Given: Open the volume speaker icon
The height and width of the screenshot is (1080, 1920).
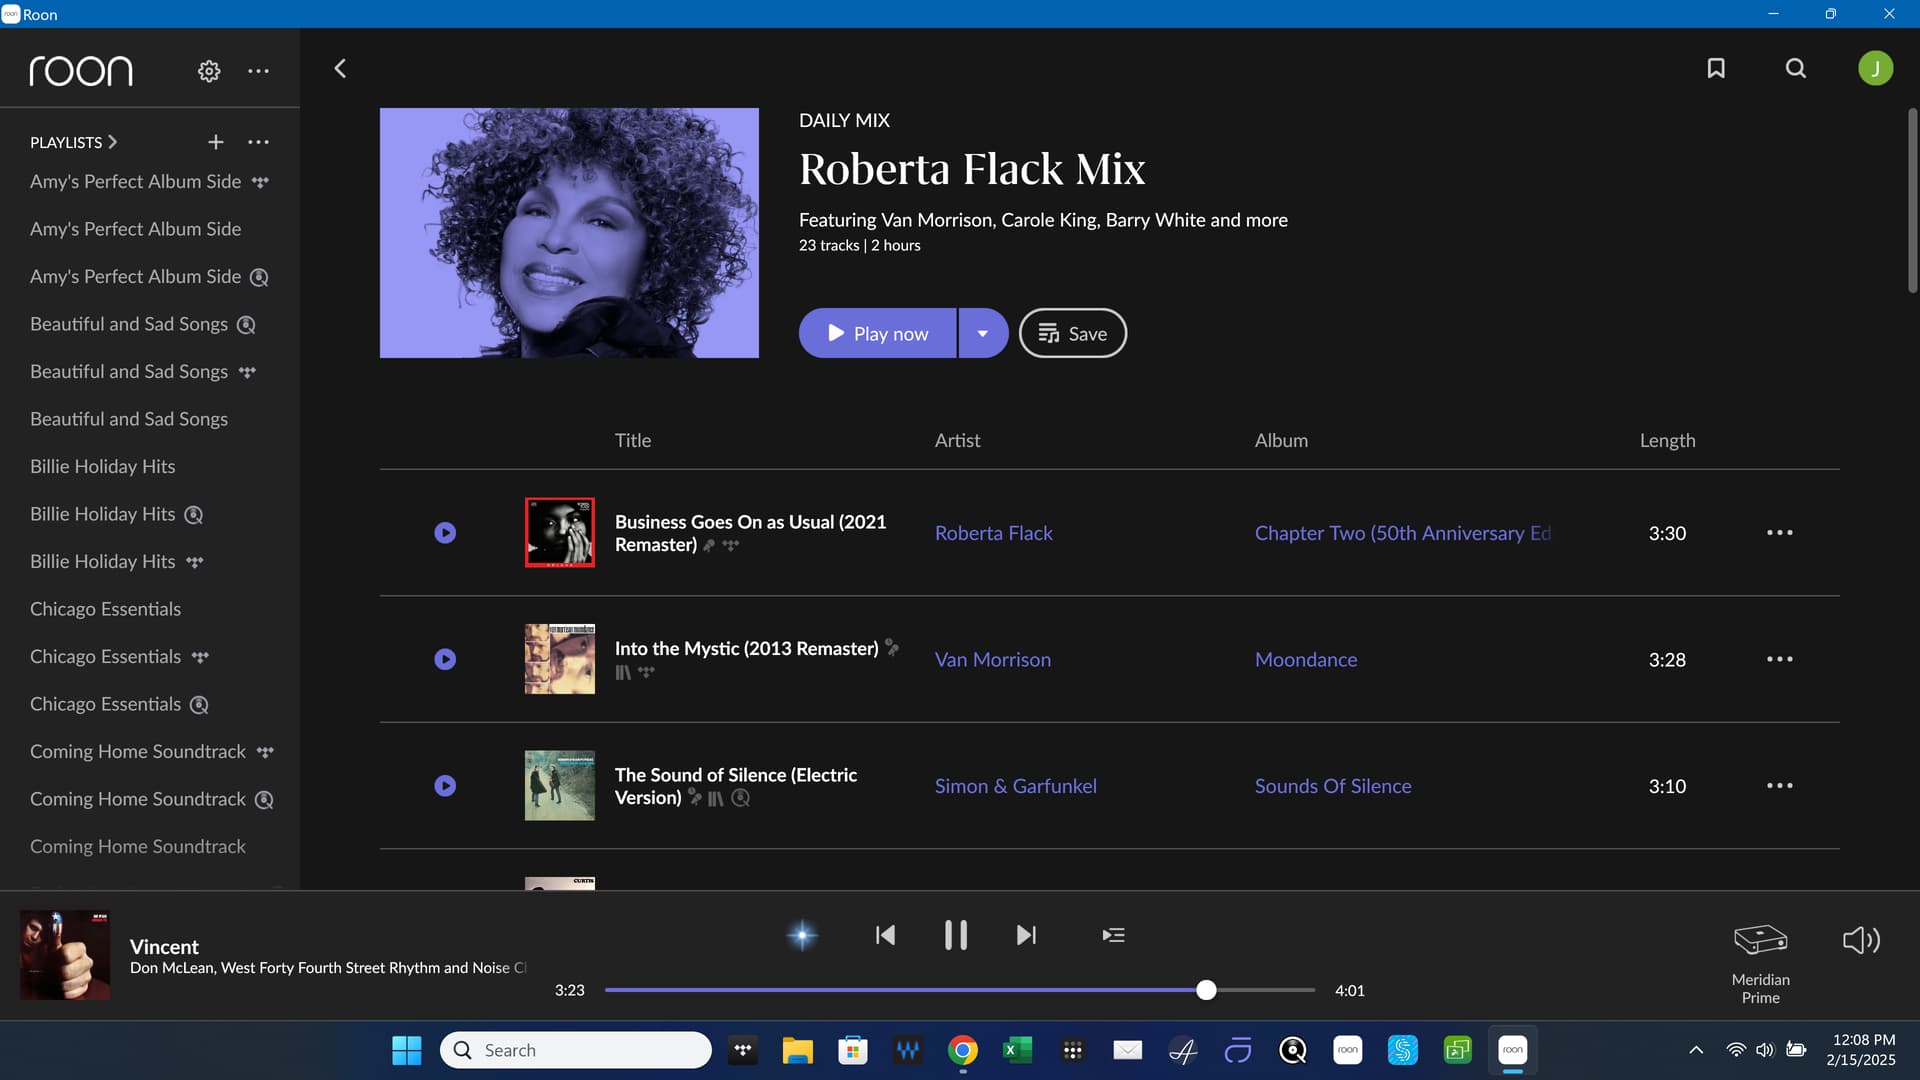Looking at the screenshot, I should 1861,940.
